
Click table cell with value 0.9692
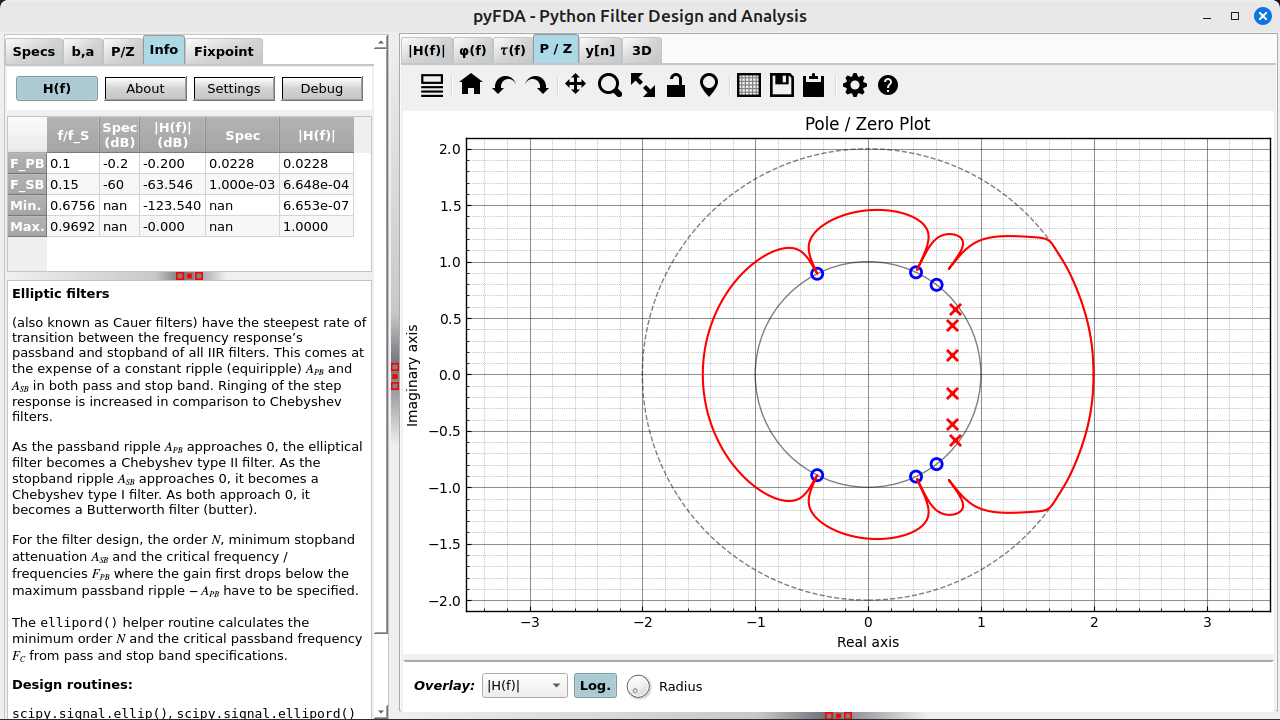[73, 226]
